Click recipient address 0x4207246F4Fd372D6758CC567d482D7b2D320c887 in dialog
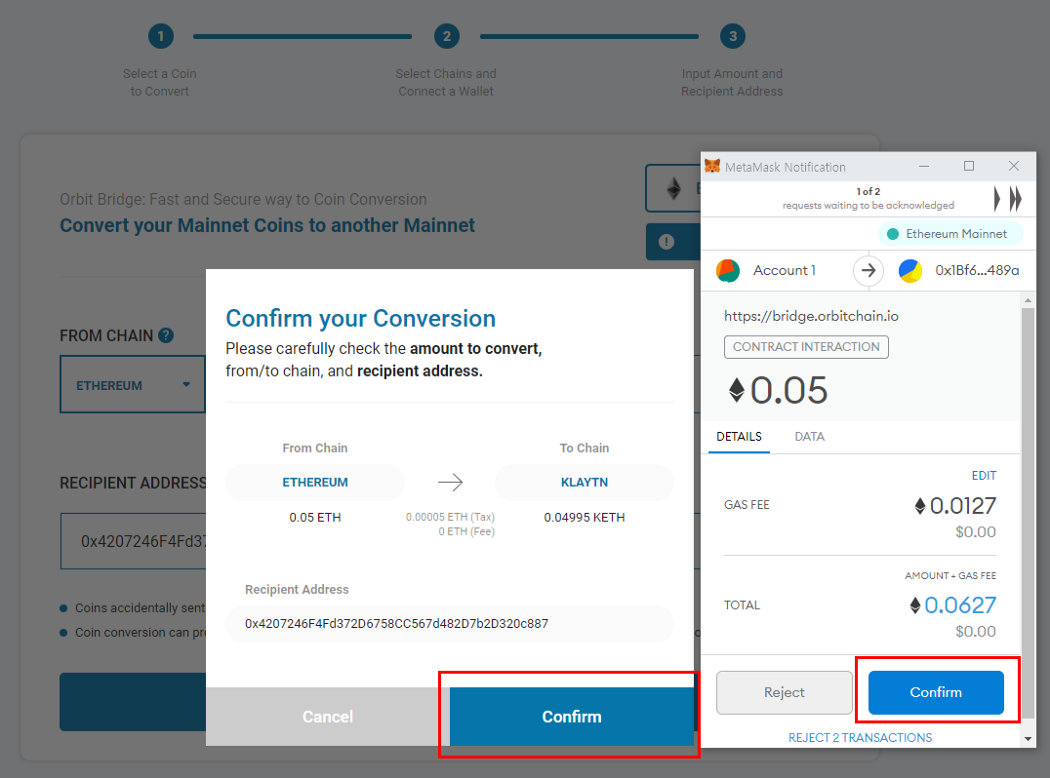Viewport: 1050px width, 778px height. coord(396,623)
